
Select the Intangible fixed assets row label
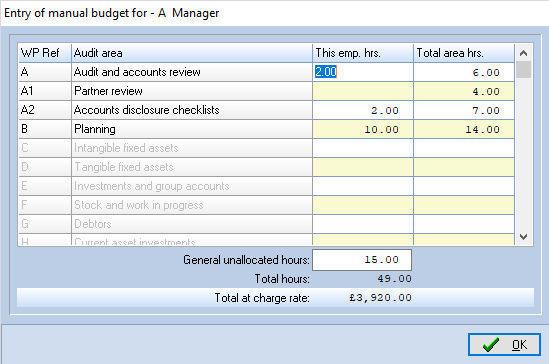(x=192, y=148)
